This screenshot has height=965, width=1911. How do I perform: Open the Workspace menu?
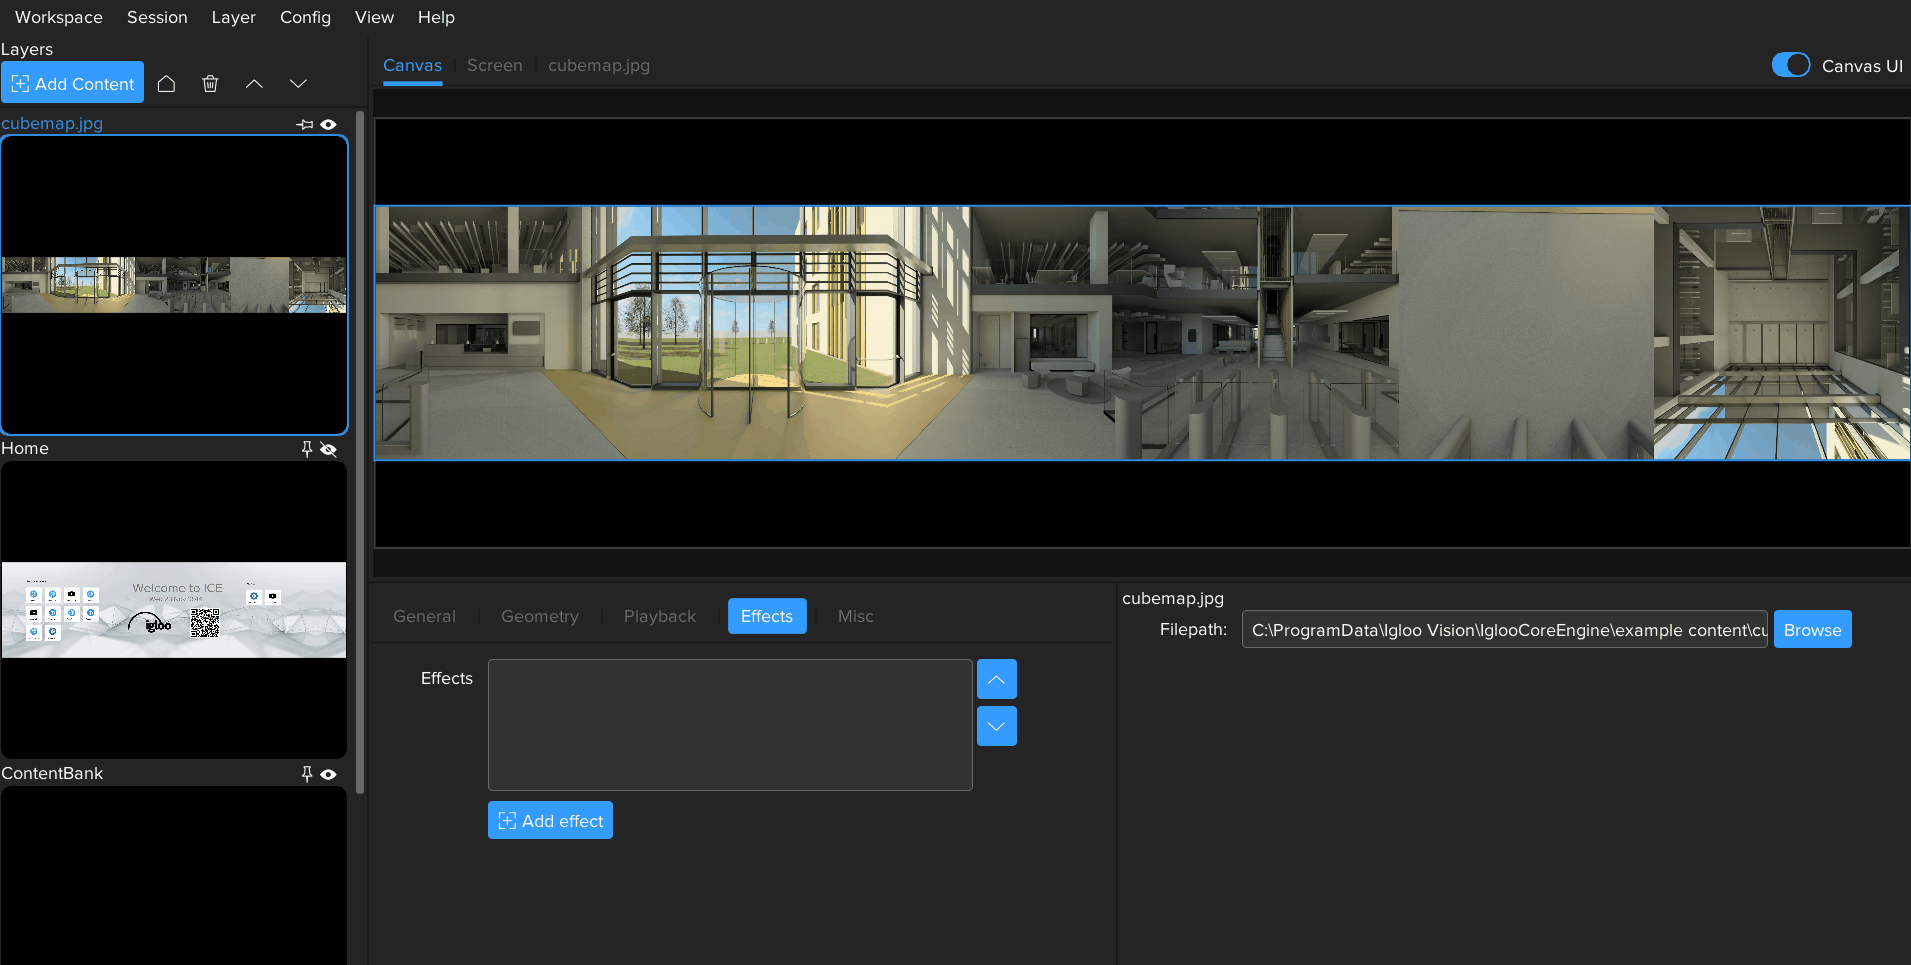59,17
